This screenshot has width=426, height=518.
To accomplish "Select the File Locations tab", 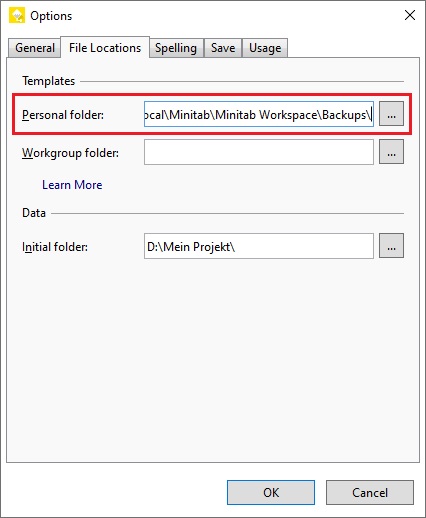I will [x=105, y=47].
